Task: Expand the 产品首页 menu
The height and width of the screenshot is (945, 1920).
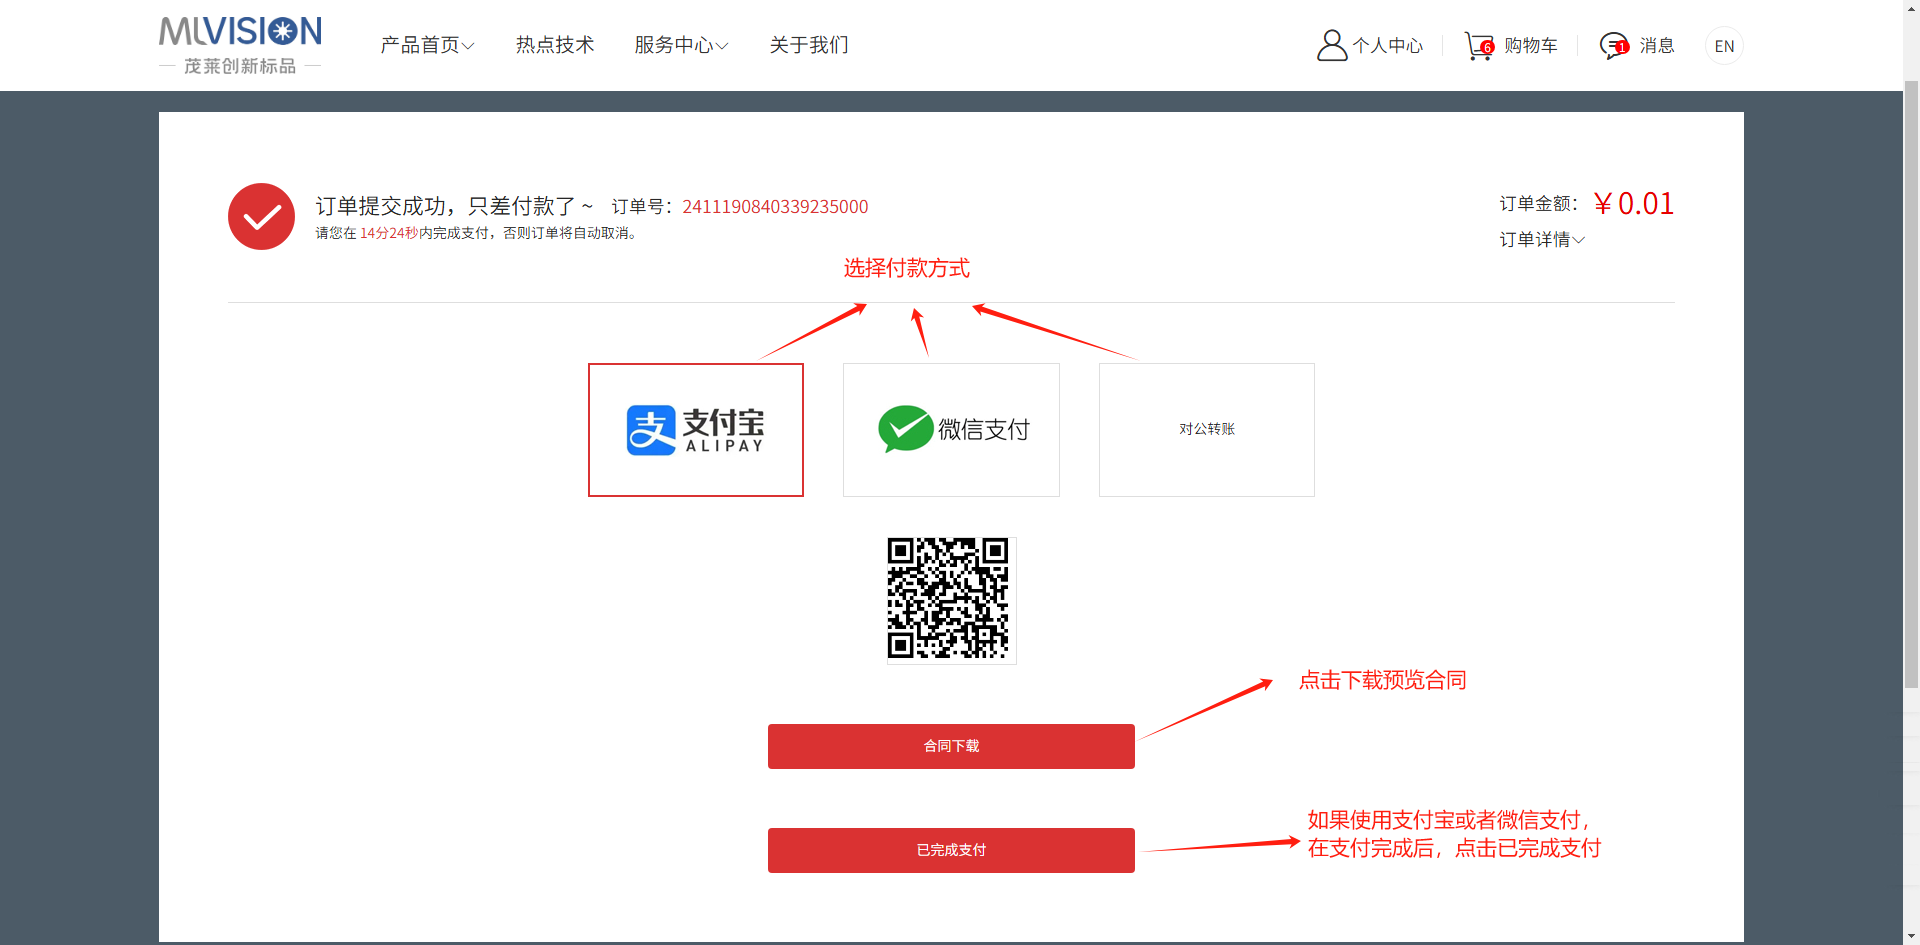Action: 427,45
